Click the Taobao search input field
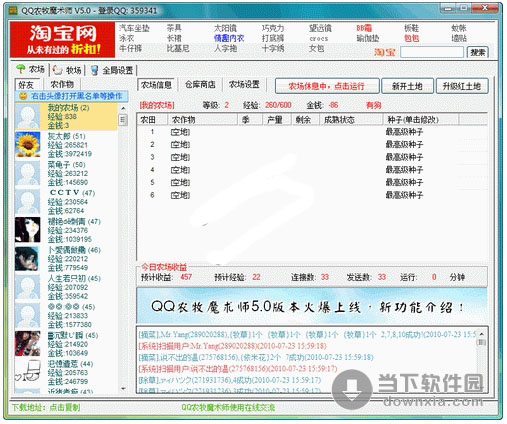Screen dimensions: 507x424 click(x=432, y=52)
